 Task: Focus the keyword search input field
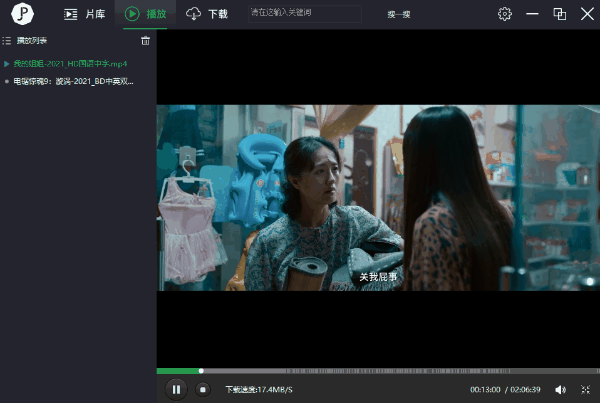tap(305, 14)
